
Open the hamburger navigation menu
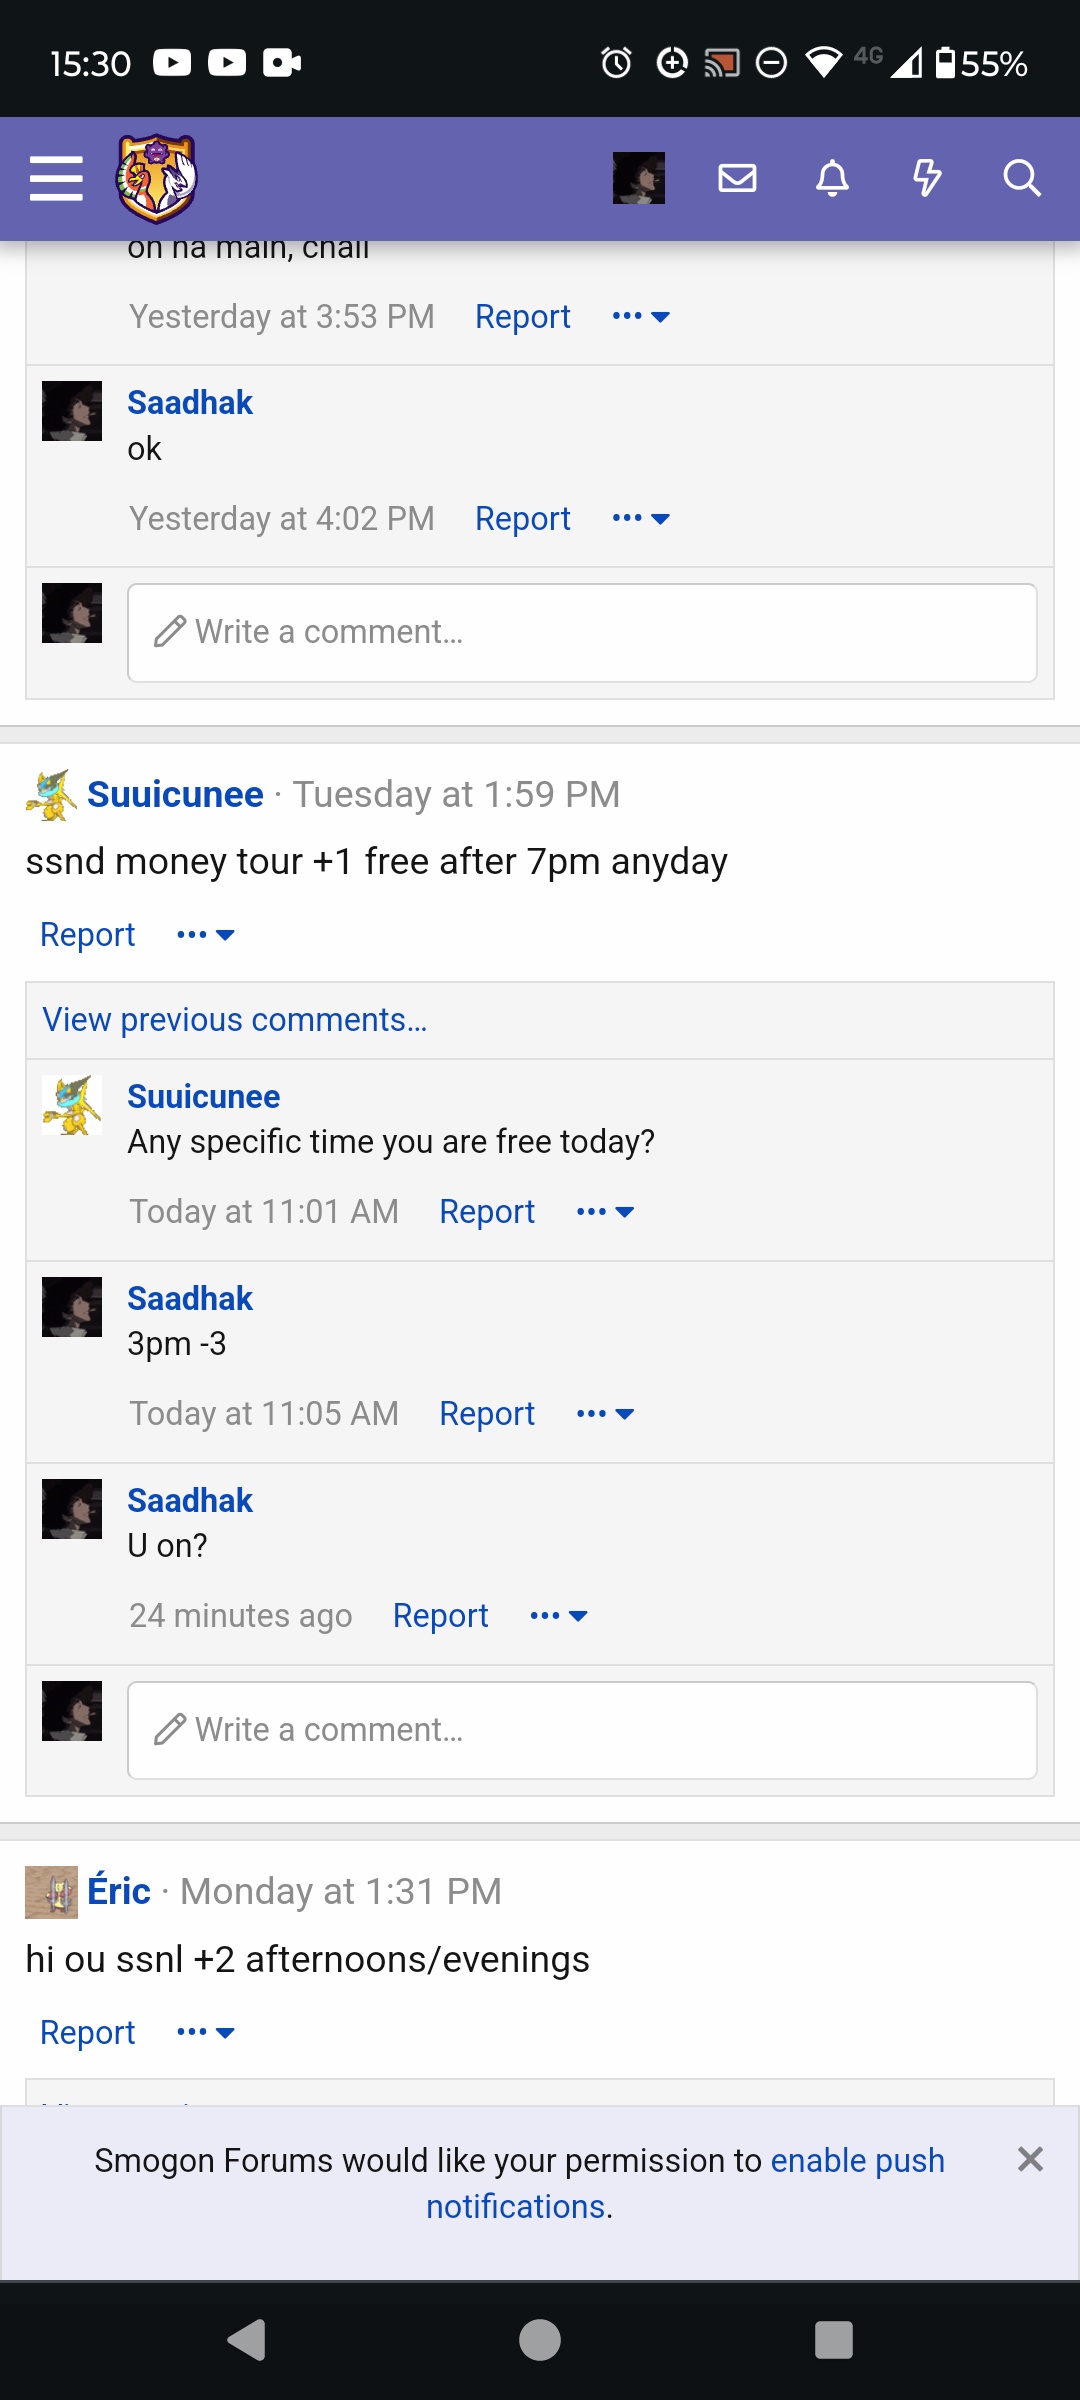coord(56,179)
